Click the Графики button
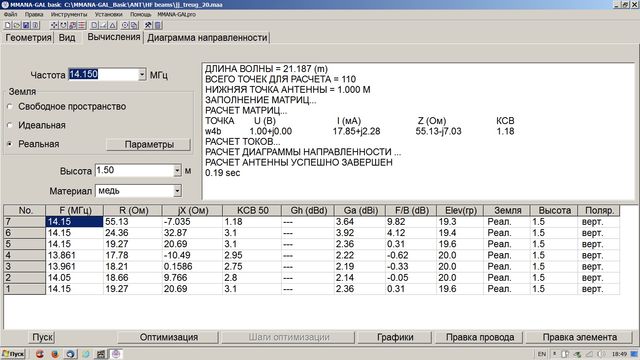This screenshot has height=360, width=640. 395,337
